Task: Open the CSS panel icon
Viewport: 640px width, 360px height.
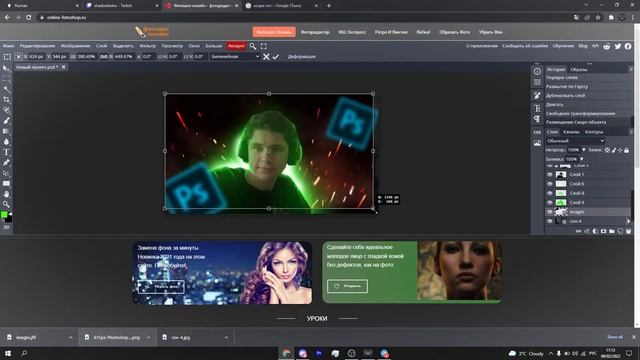Action: (x=537, y=132)
